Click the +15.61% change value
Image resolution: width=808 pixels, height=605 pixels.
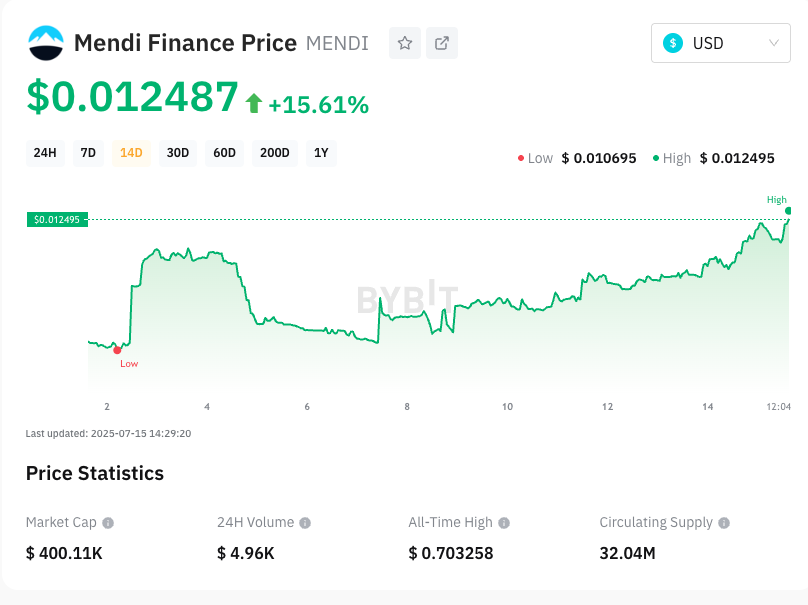tap(318, 105)
